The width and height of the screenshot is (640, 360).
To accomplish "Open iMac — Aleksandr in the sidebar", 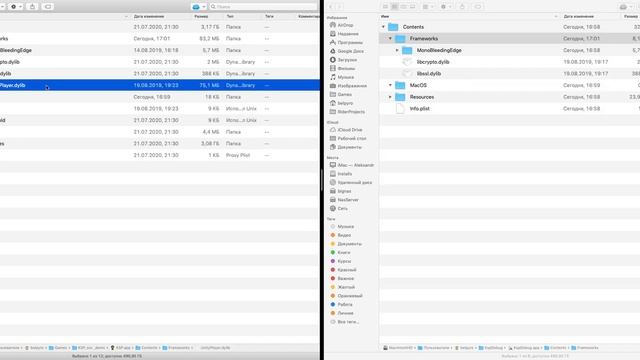I will 355,165.
